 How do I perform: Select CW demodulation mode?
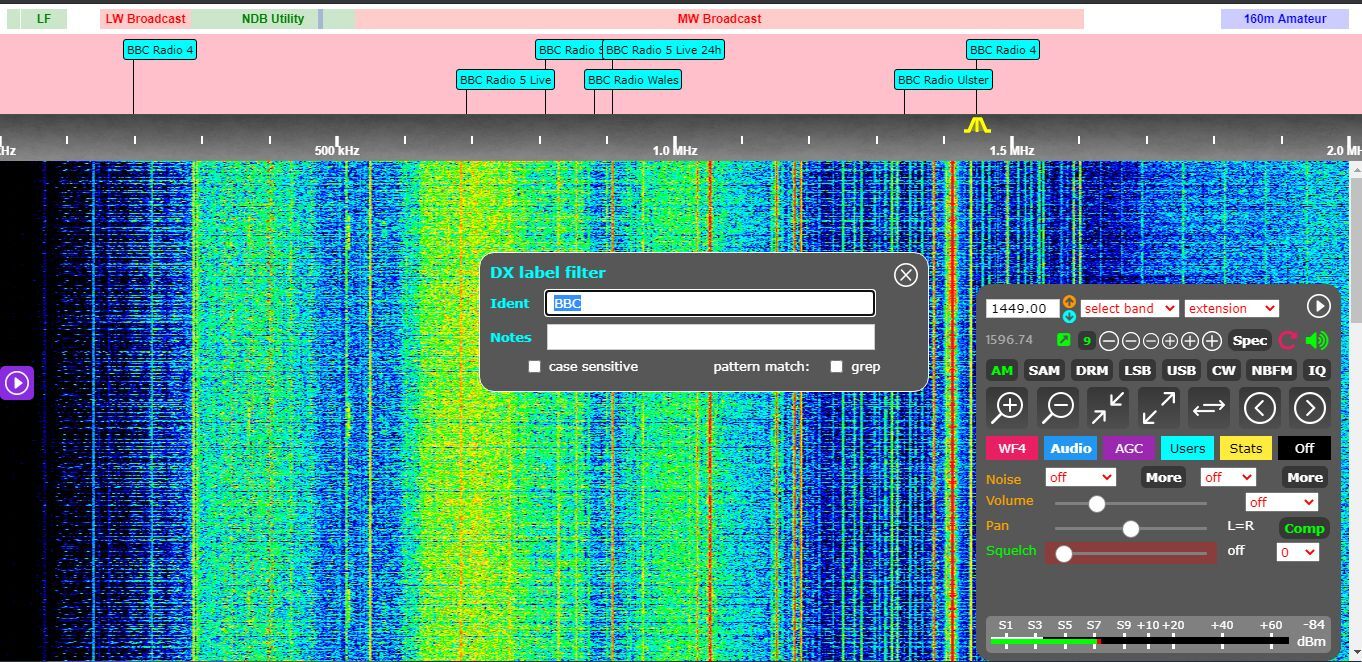(x=1224, y=370)
